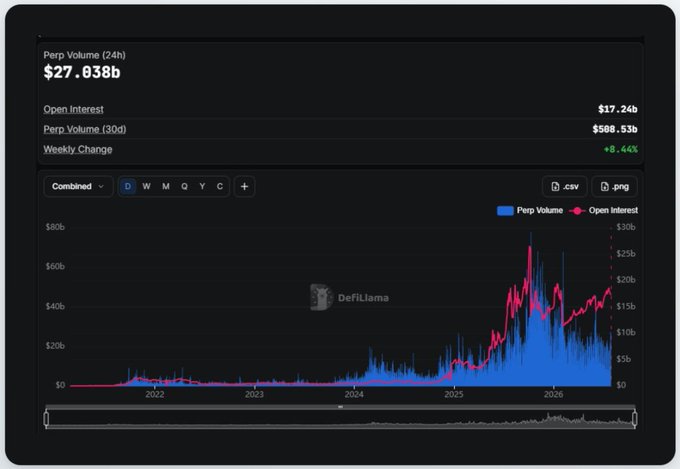
Task: Click the .png file icon
Action: pyautogui.click(x=605, y=187)
